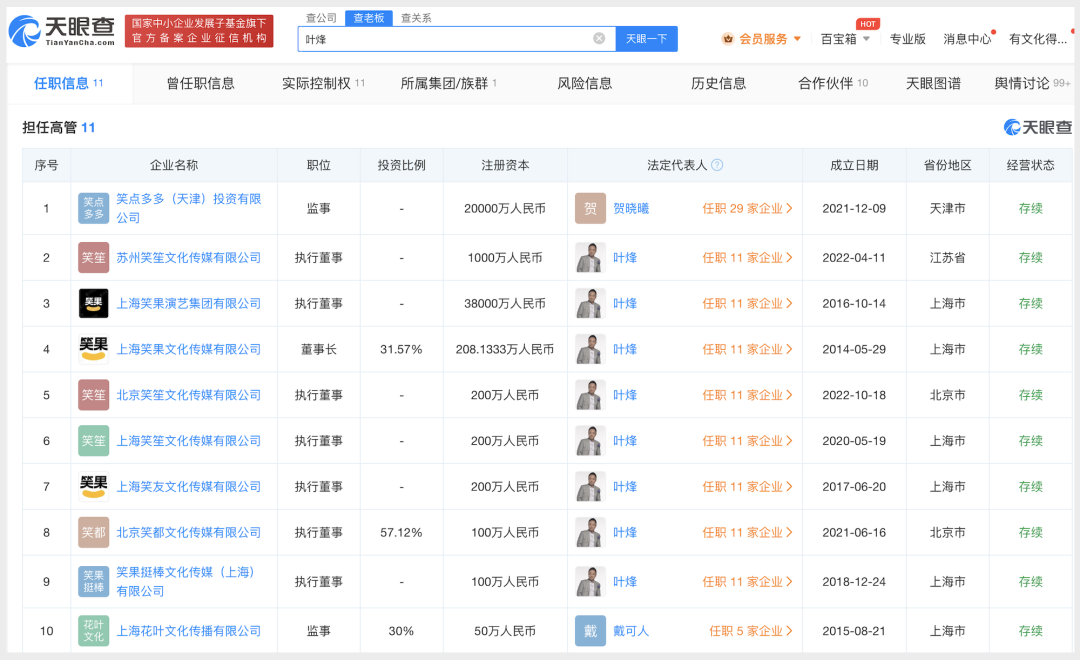Switch to the 查公司 search tab
1080x660 pixels.
[x=321, y=18]
